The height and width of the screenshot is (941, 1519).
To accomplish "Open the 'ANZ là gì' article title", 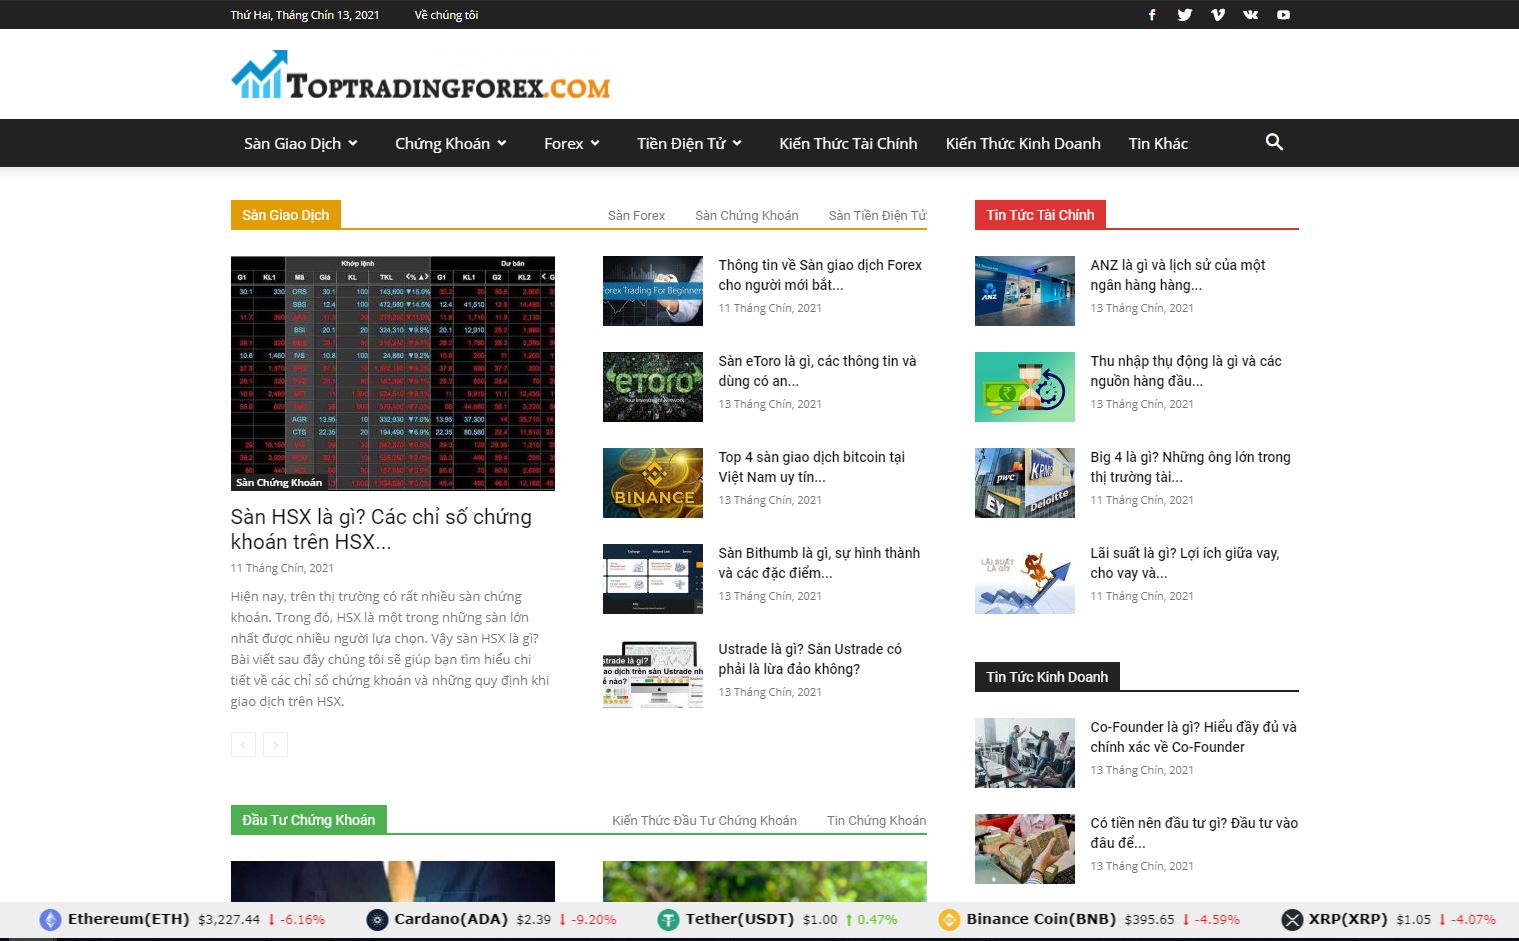I will 1178,275.
